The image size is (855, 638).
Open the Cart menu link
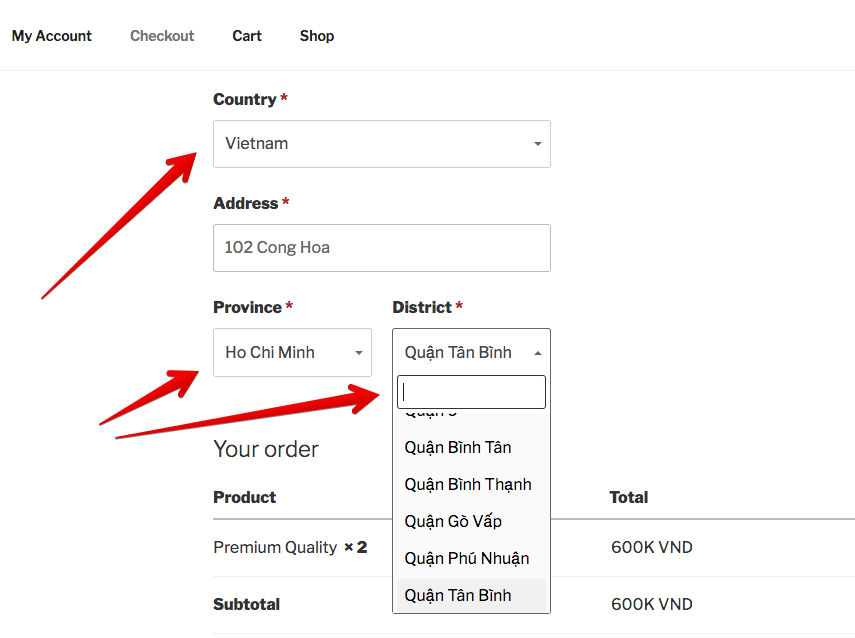coord(247,36)
